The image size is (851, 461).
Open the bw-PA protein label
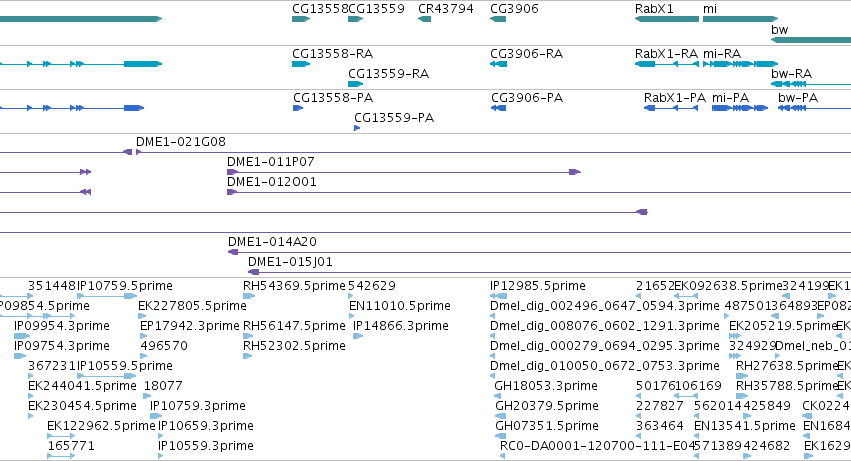point(798,98)
